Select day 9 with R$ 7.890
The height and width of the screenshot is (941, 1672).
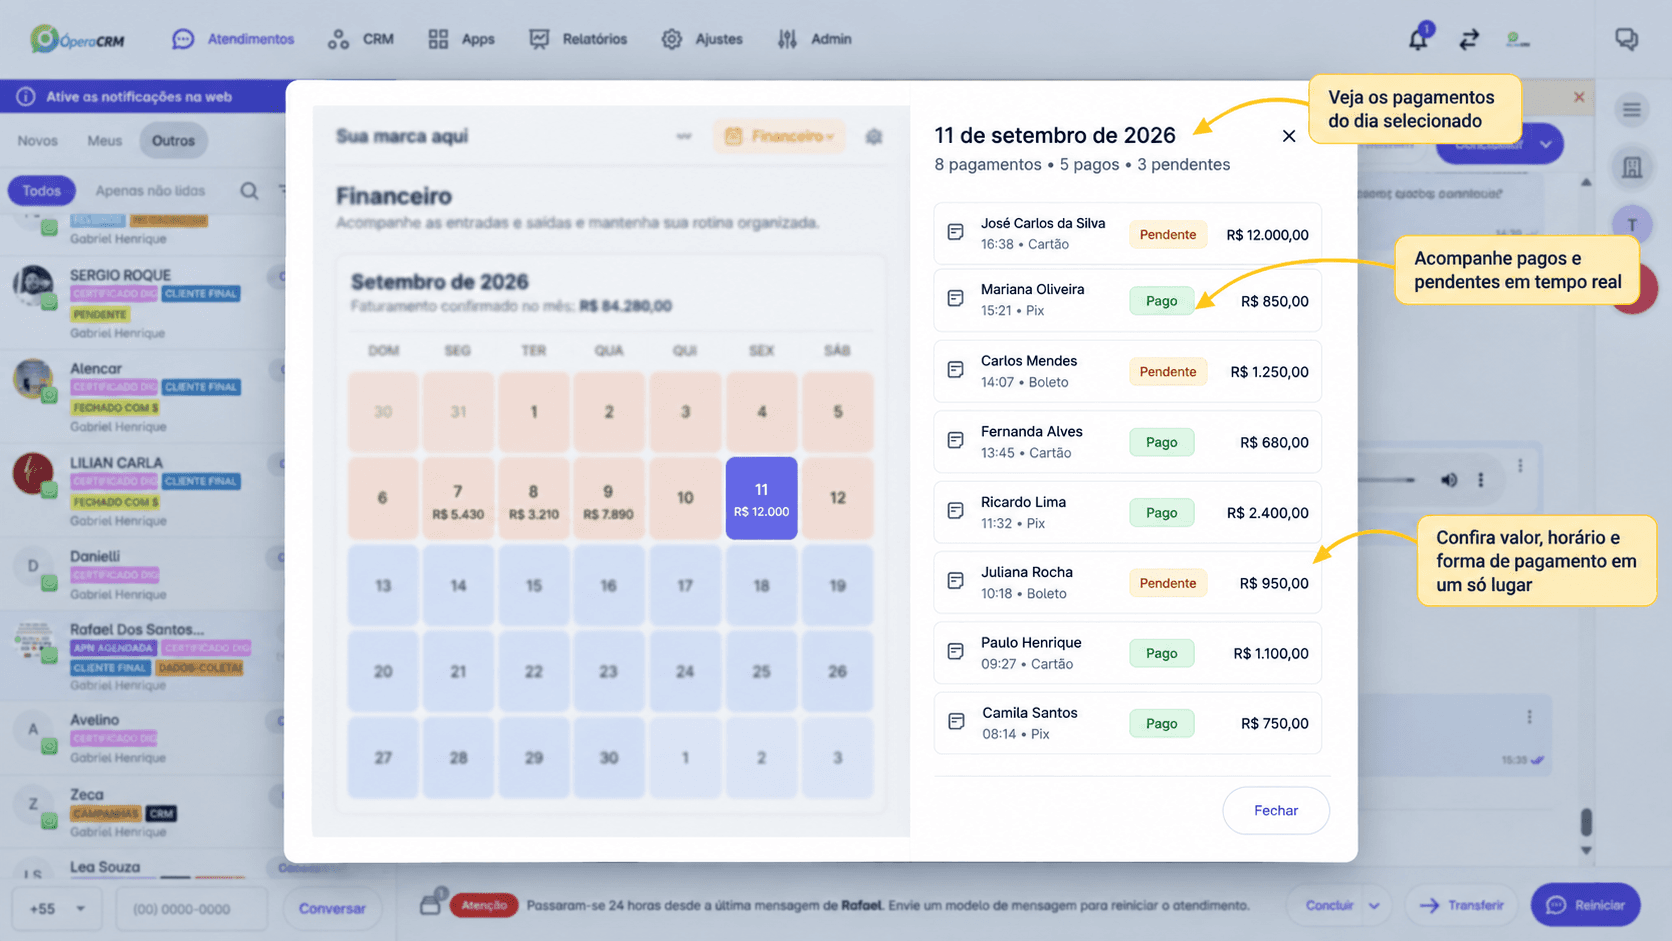pos(608,498)
